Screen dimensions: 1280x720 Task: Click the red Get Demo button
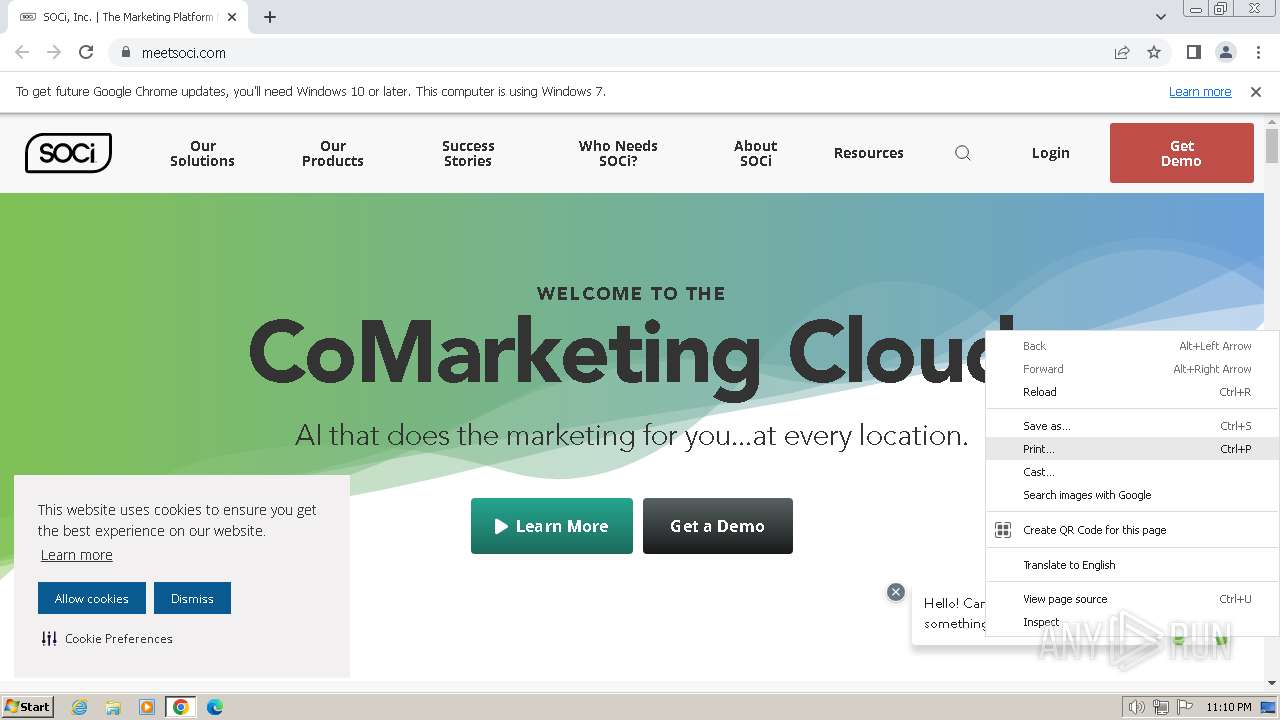point(1181,153)
